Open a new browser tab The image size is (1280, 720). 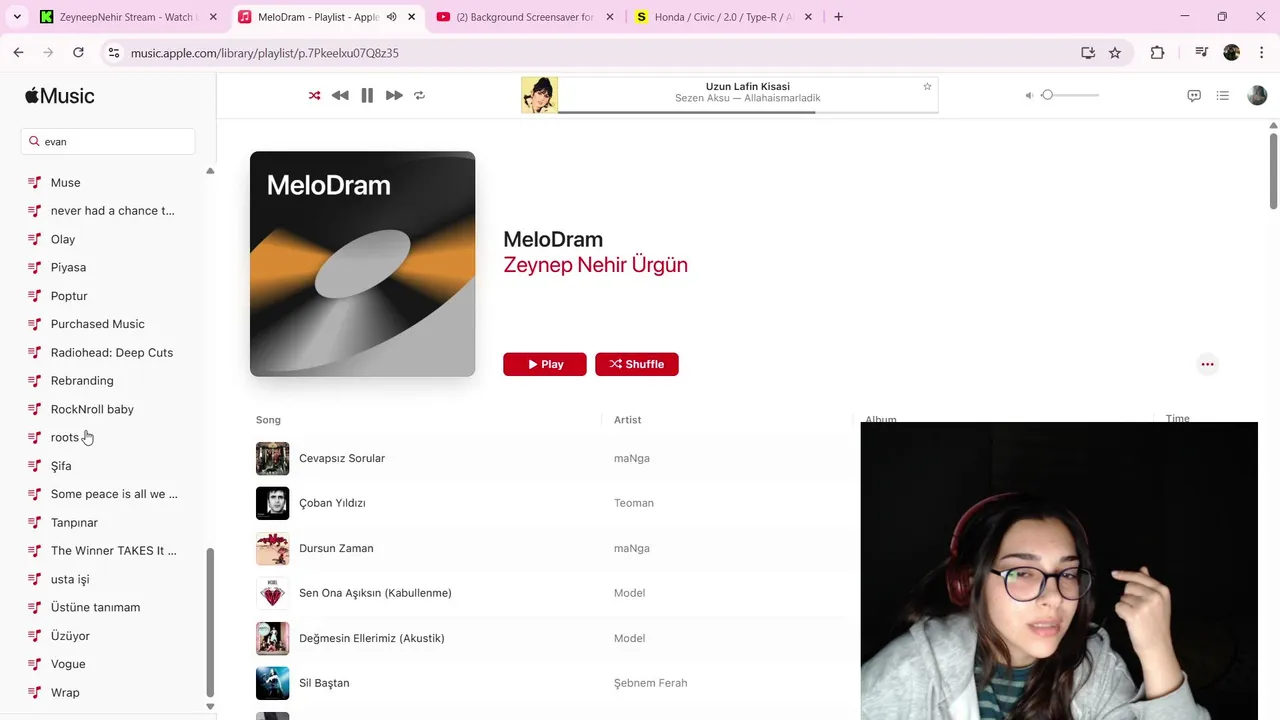(838, 17)
